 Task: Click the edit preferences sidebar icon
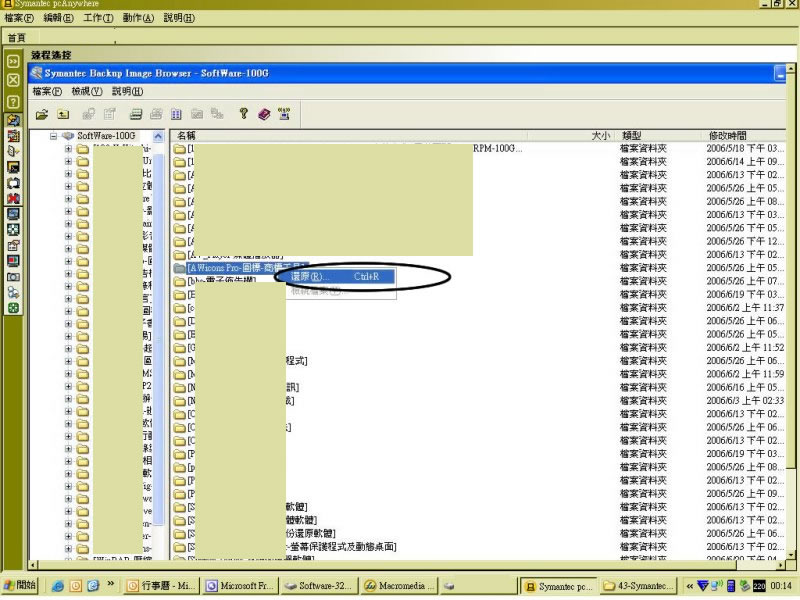(13, 245)
